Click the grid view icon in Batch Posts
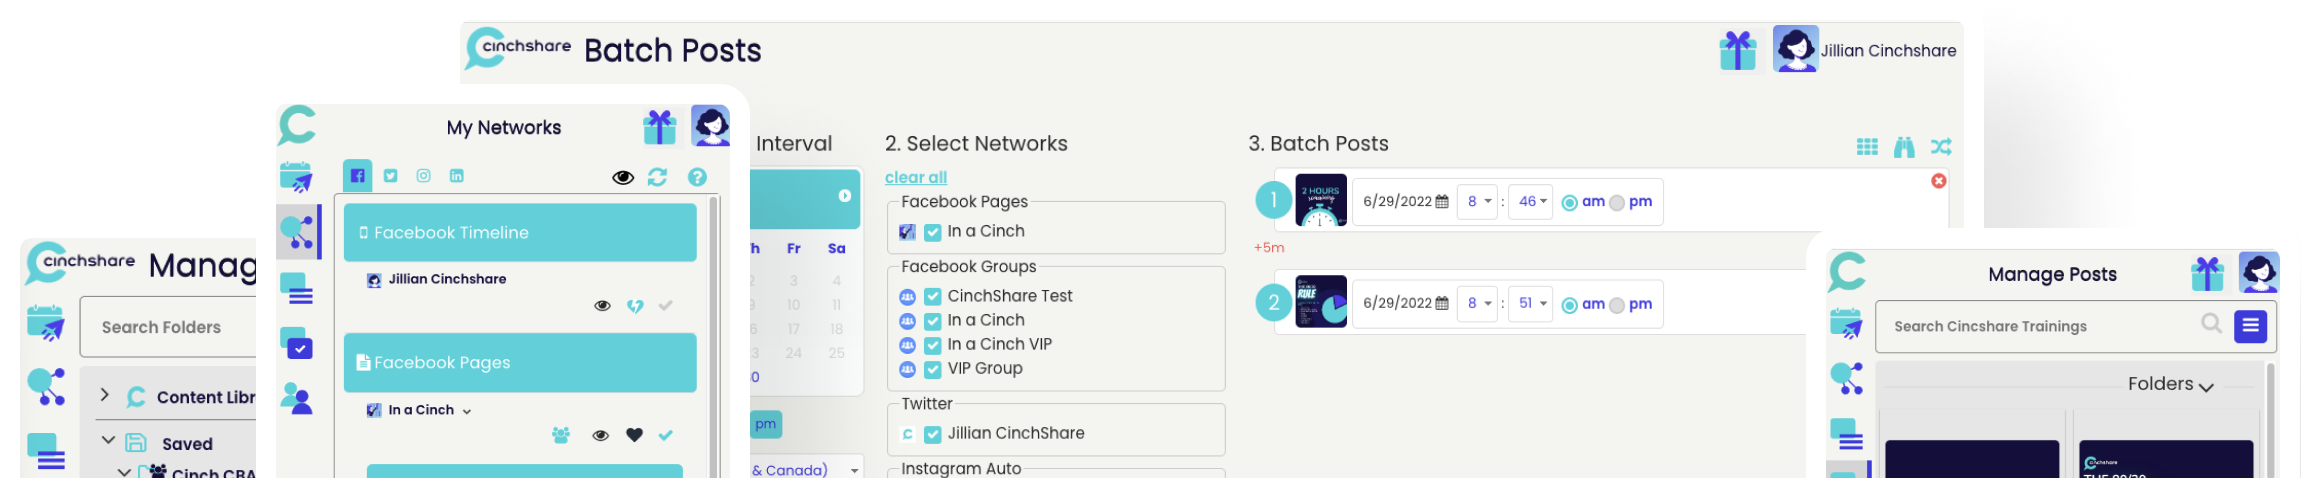This screenshot has width=2301, height=478. [x=1866, y=147]
